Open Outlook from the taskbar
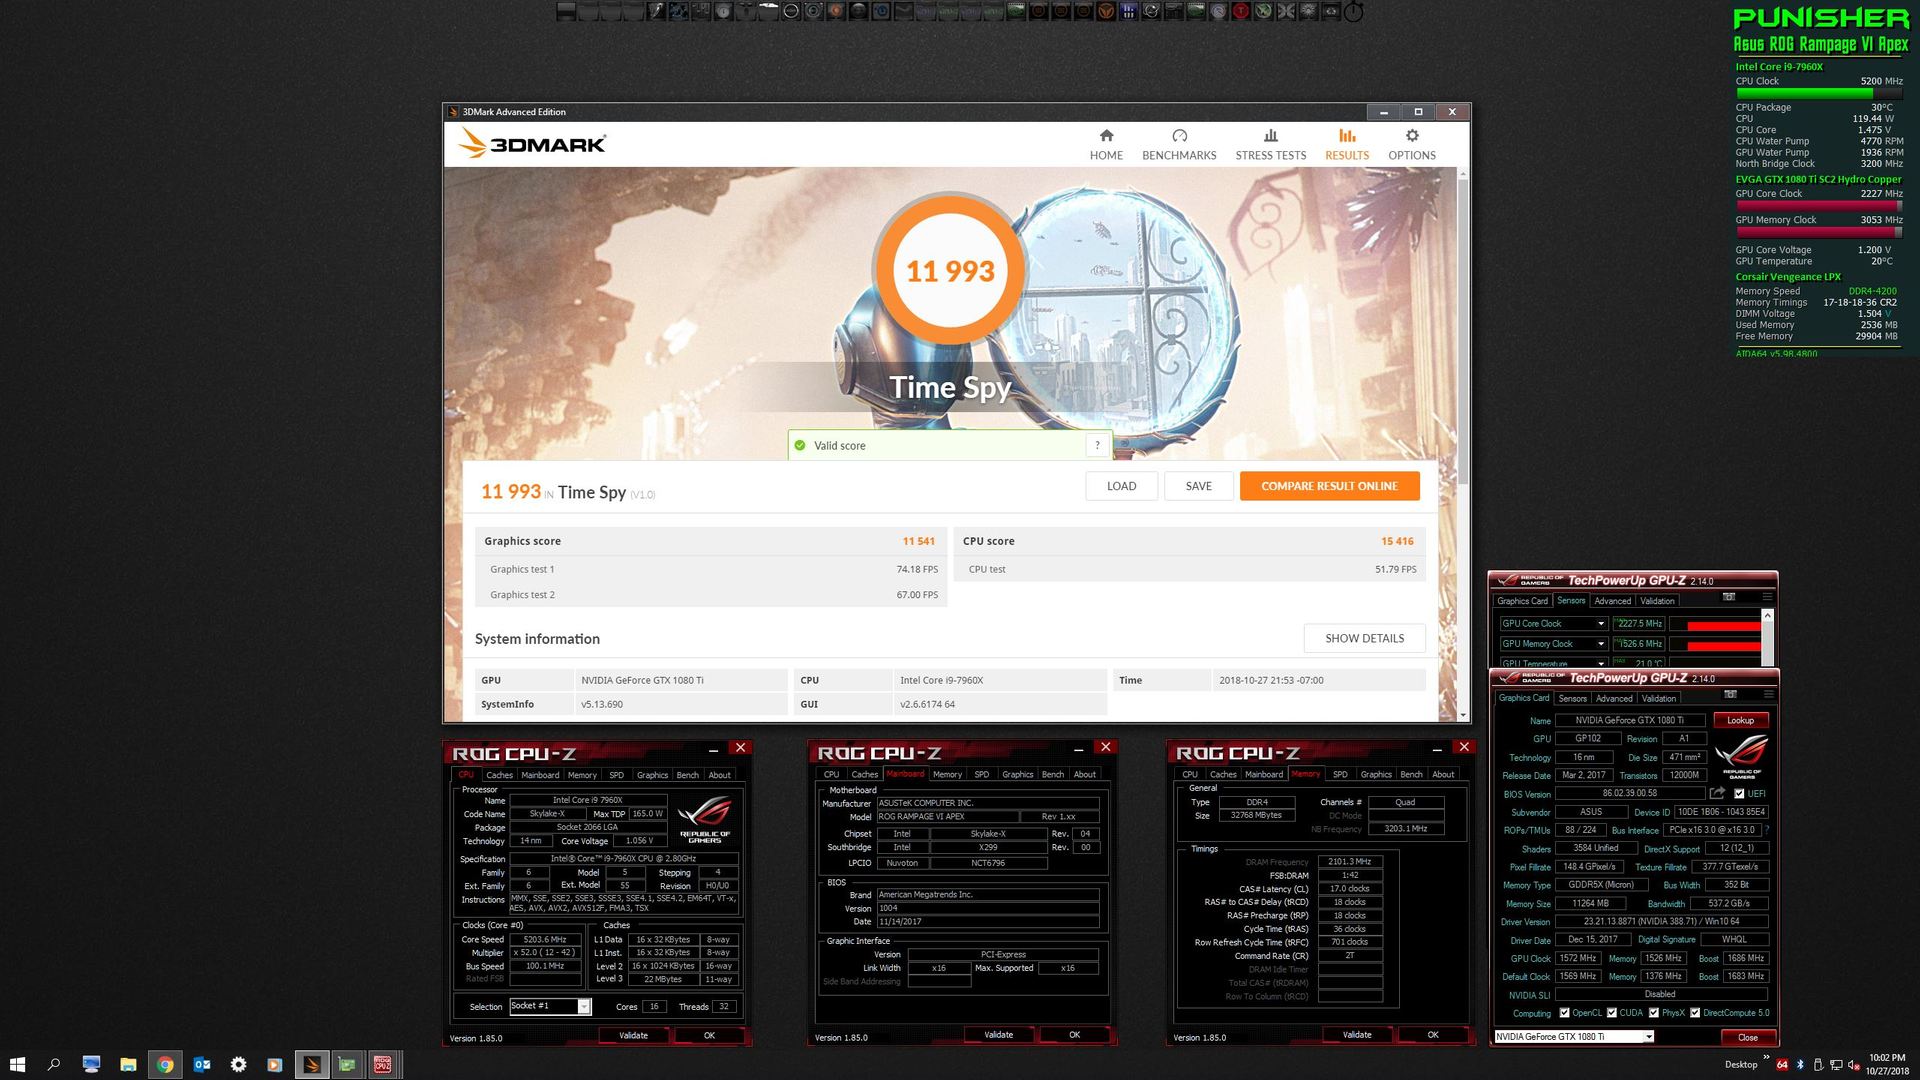The height and width of the screenshot is (1080, 1920). 202,1065
